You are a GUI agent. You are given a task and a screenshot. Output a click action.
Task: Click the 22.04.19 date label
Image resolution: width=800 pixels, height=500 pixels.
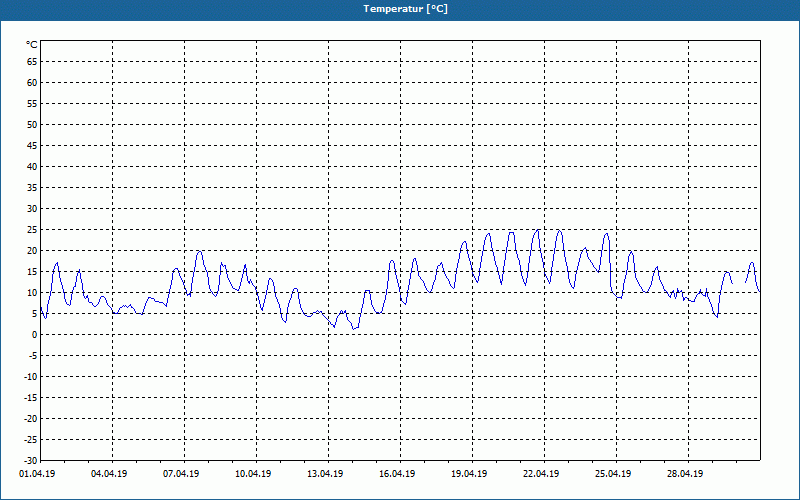click(x=541, y=473)
